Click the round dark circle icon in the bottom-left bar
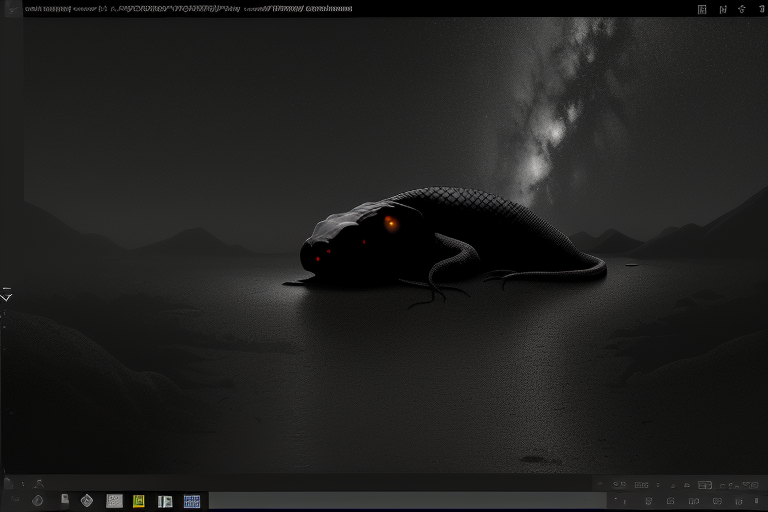768x512 pixels. pyautogui.click(x=38, y=501)
